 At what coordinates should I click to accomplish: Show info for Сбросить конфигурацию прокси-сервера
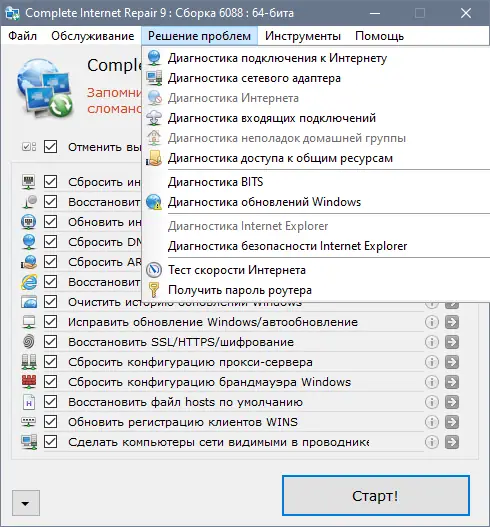coord(432,362)
